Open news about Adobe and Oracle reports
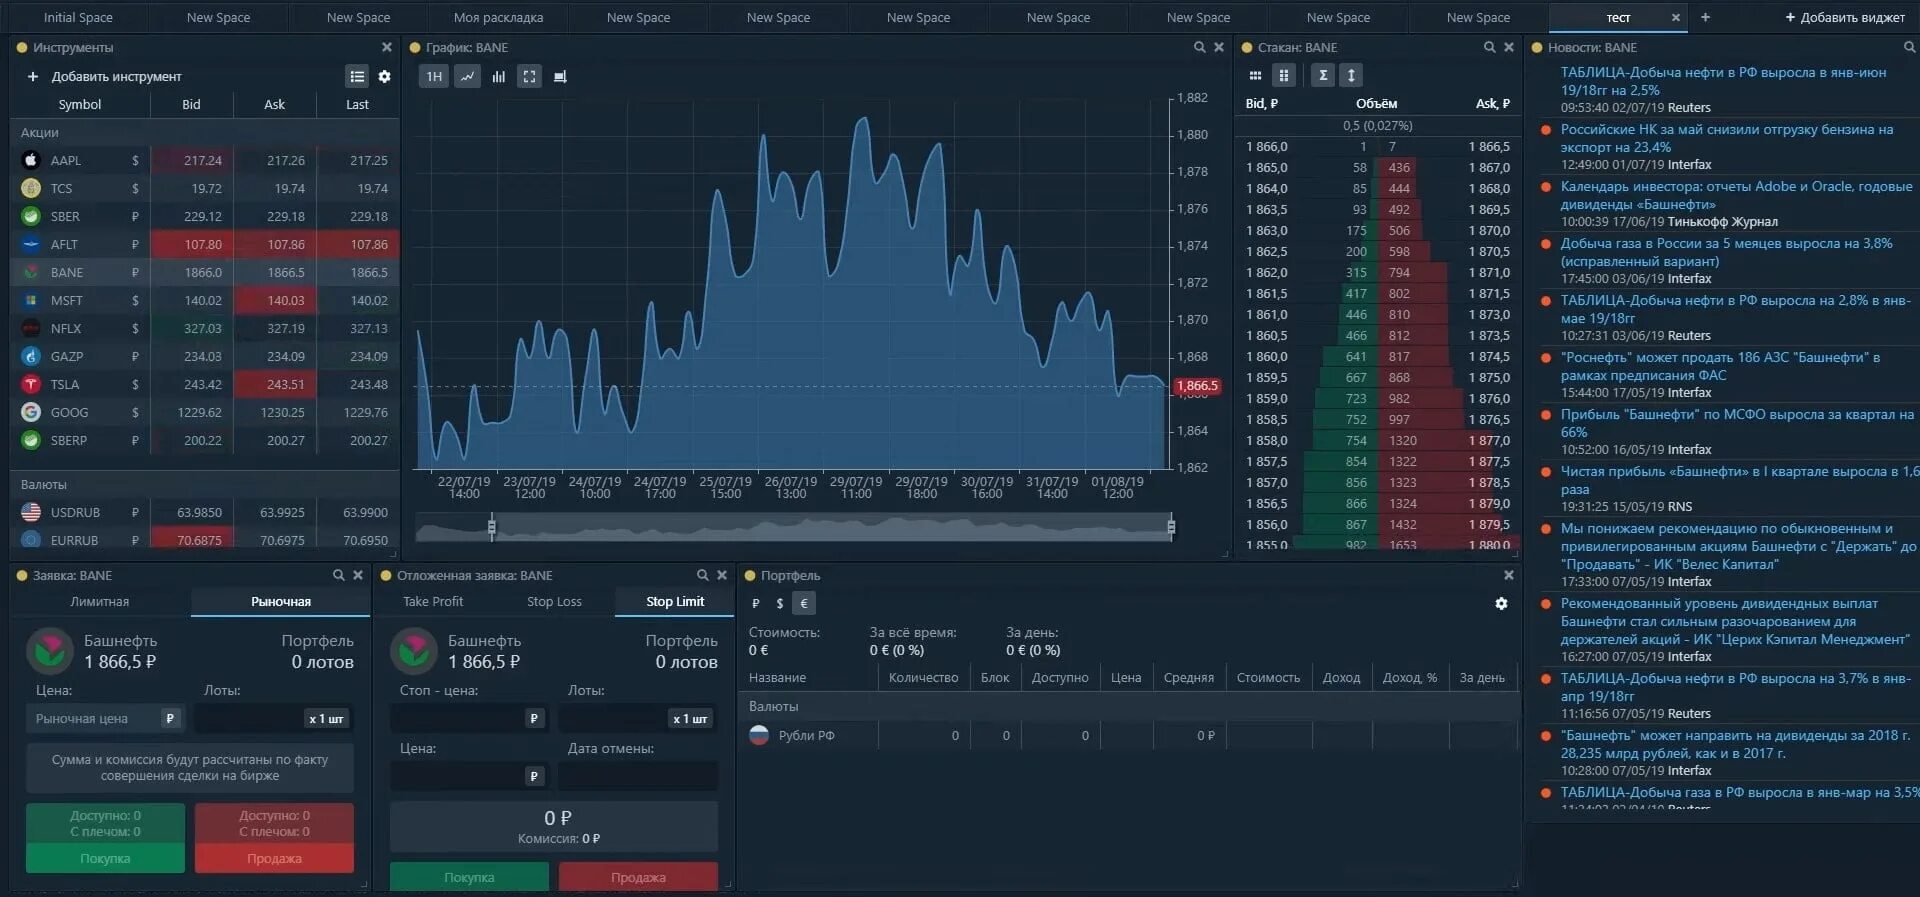 point(1736,195)
